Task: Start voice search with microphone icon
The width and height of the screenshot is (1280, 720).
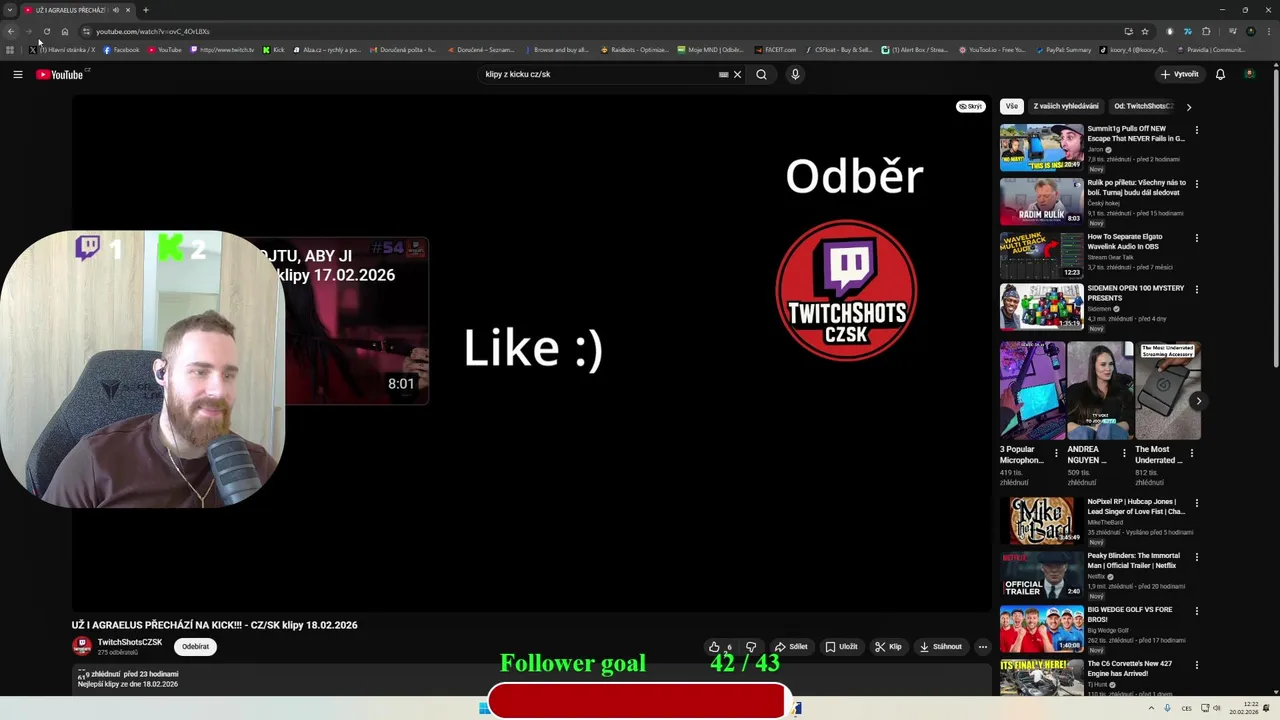Action: 795,74
